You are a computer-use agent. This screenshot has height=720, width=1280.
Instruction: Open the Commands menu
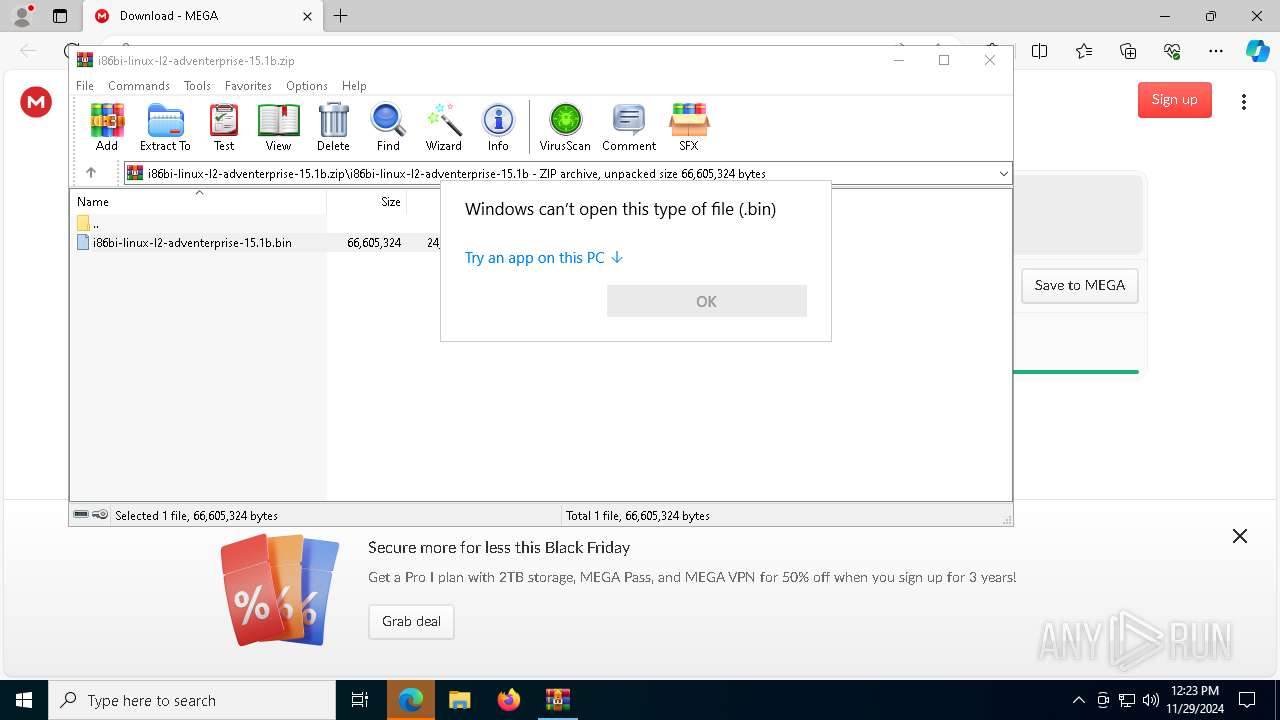pos(139,86)
